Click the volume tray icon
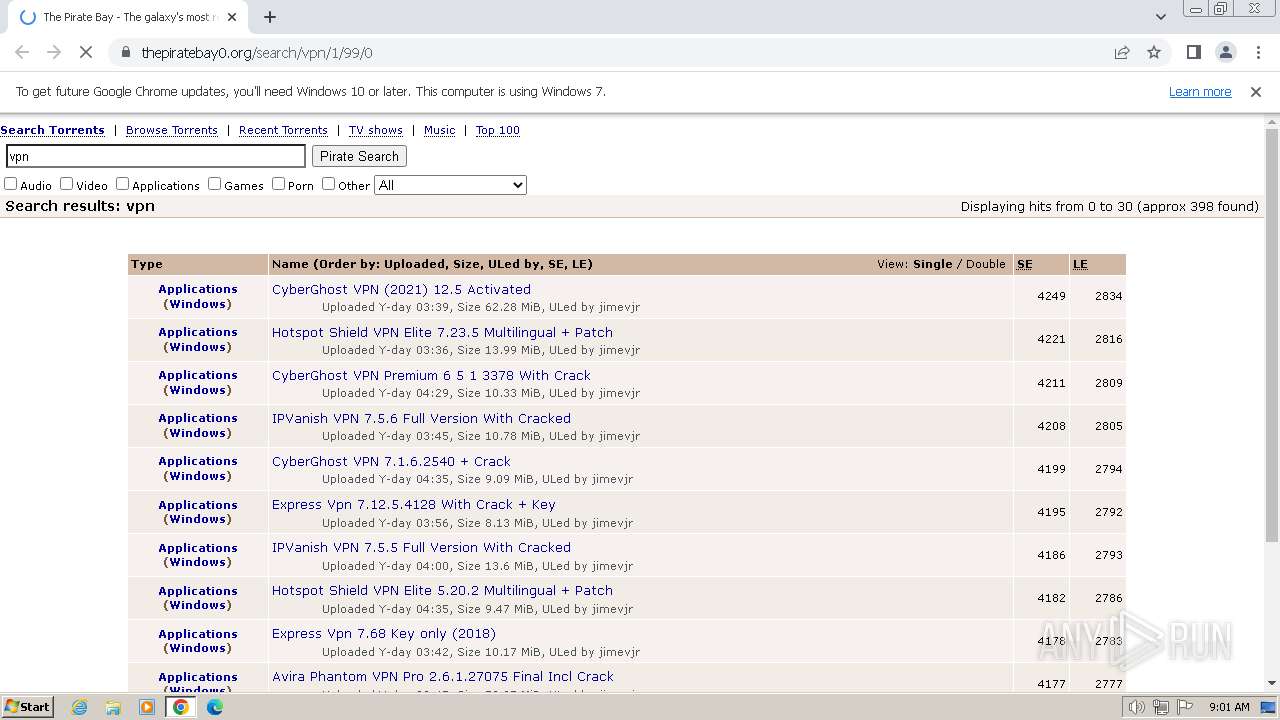Screen dimensions: 1280x720 pyautogui.click(x=1136, y=707)
